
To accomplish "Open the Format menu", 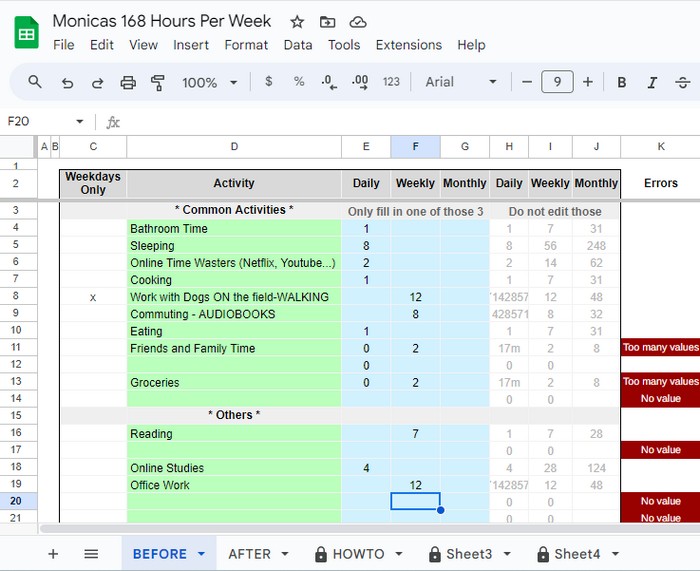I will pos(246,45).
